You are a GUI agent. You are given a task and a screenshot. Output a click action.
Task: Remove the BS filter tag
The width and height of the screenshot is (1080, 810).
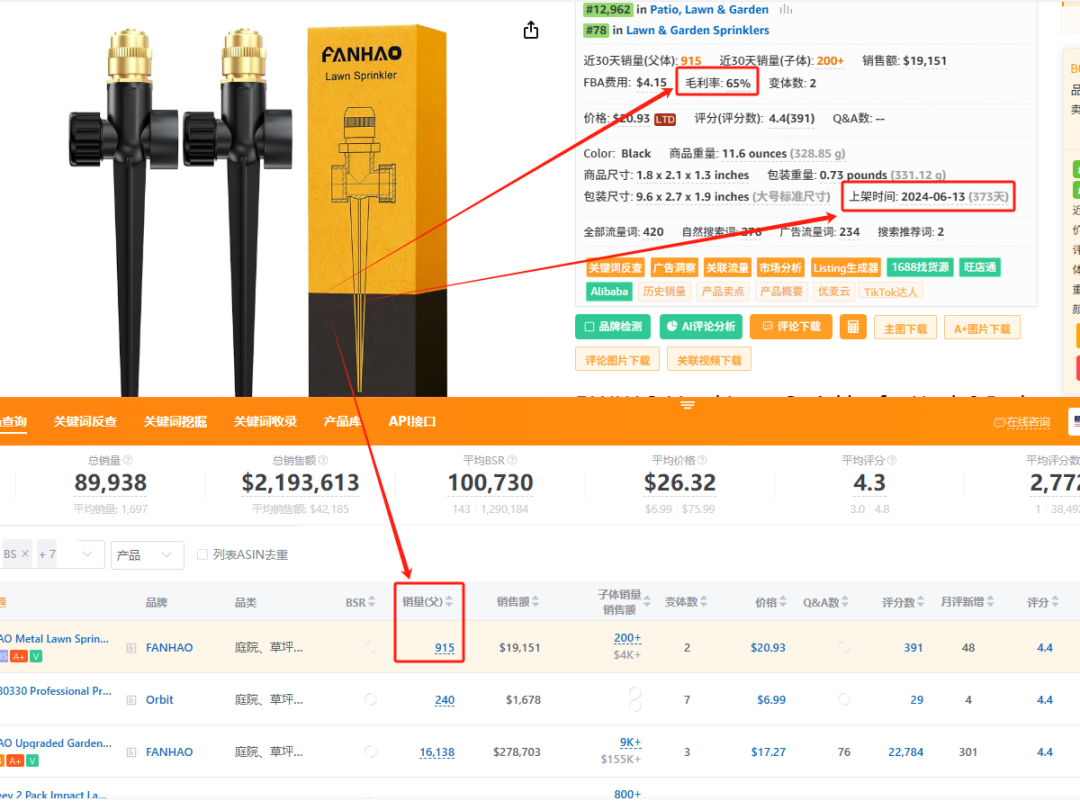click(25, 554)
